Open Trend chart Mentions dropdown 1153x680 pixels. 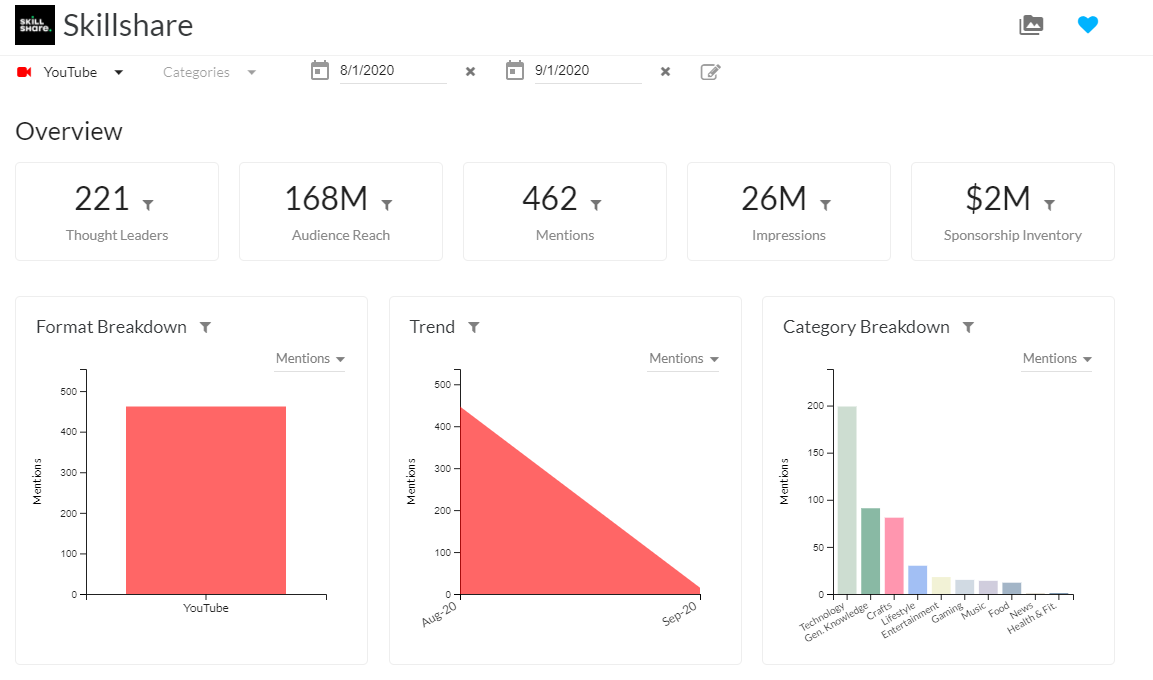(x=683, y=359)
